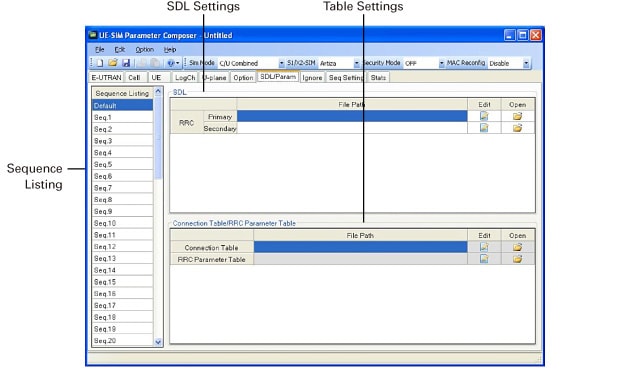
Task: Click the Edit icon for Connection Table row
Action: pos(484,247)
